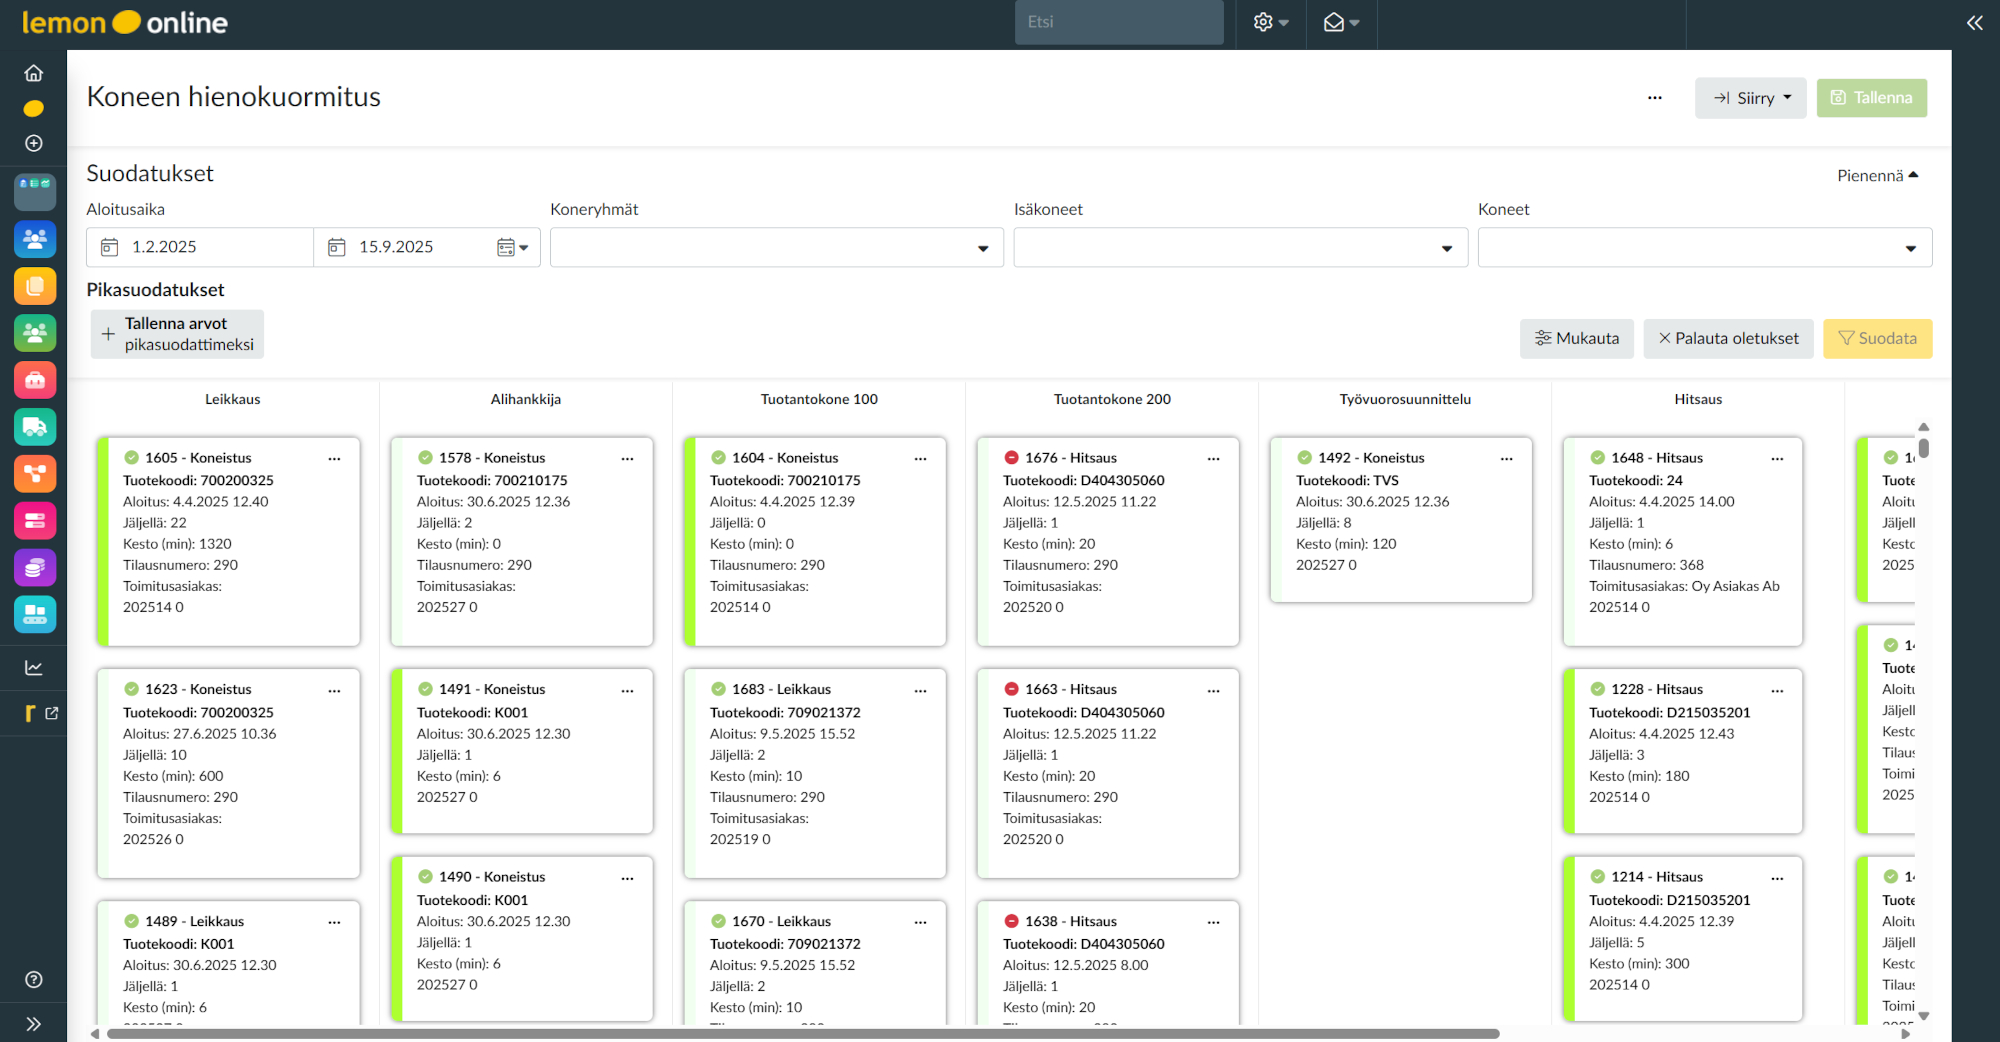The height and width of the screenshot is (1042, 2000).
Task: Open options menu for card 1676 - Hitsaus
Action: tap(1213, 459)
